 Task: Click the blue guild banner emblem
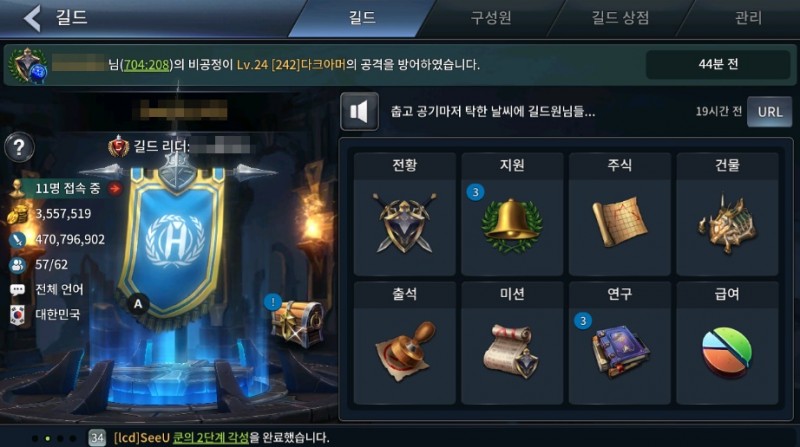[173, 240]
